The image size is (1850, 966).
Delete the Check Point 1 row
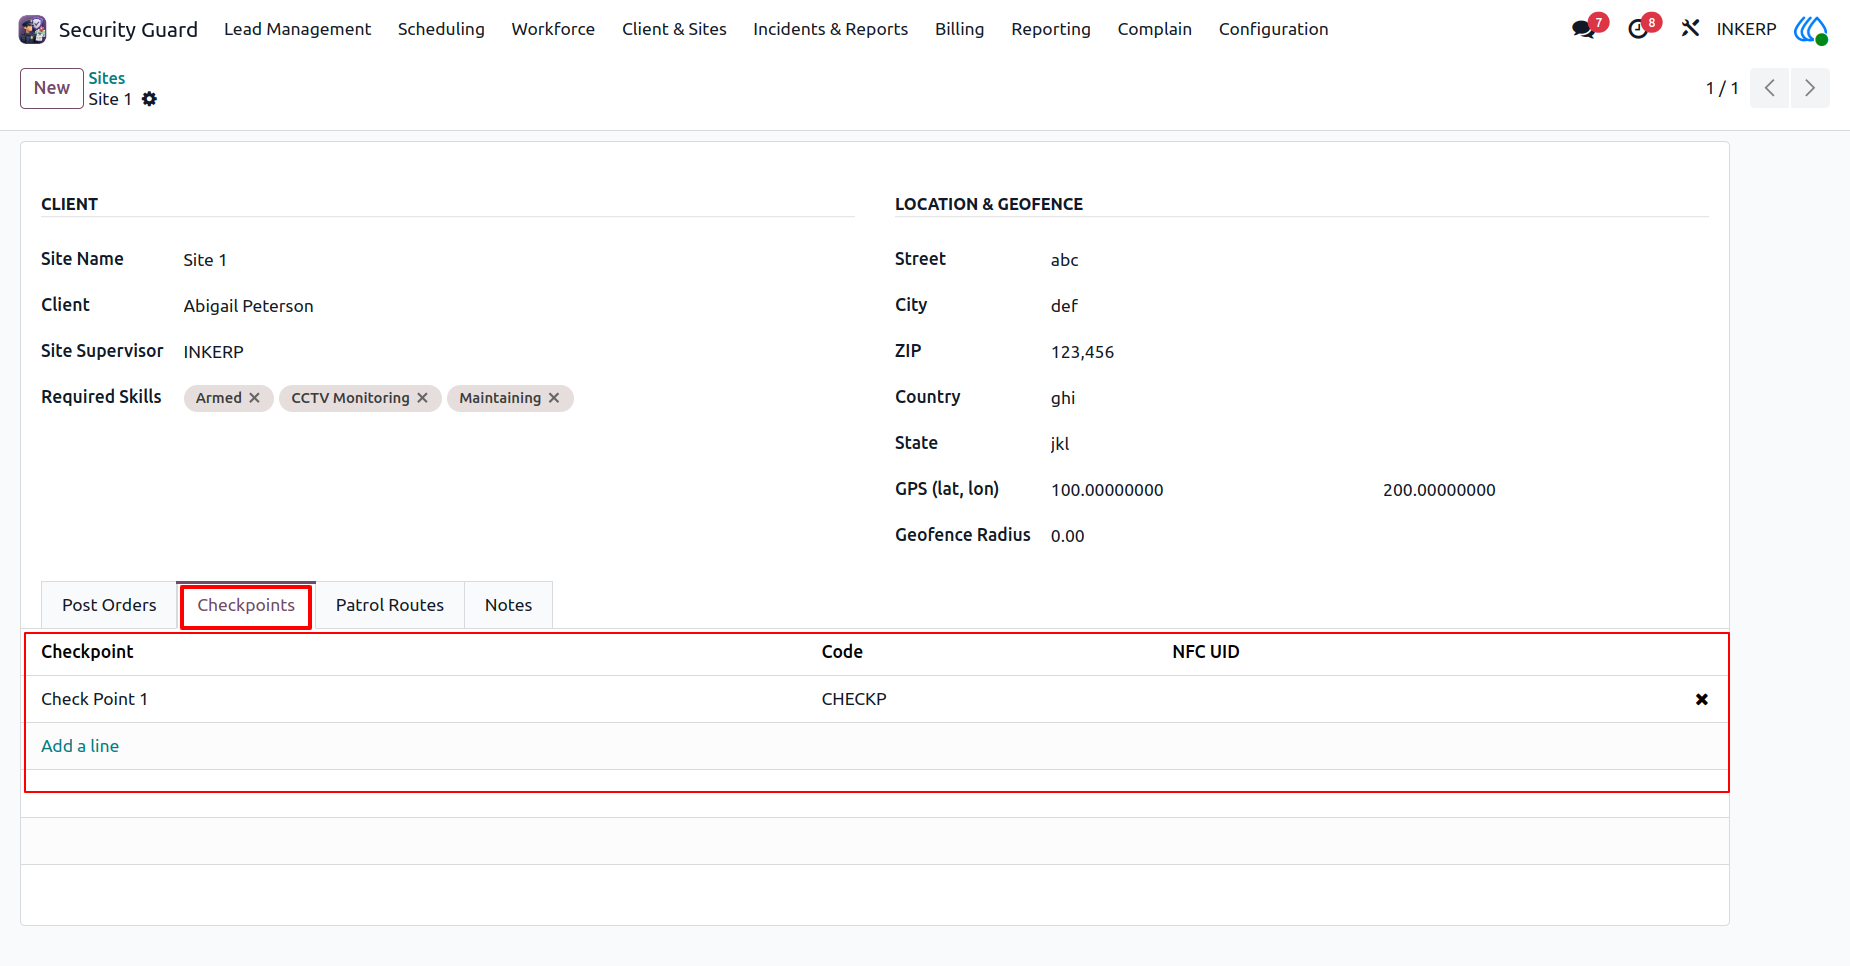point(1701,699)
